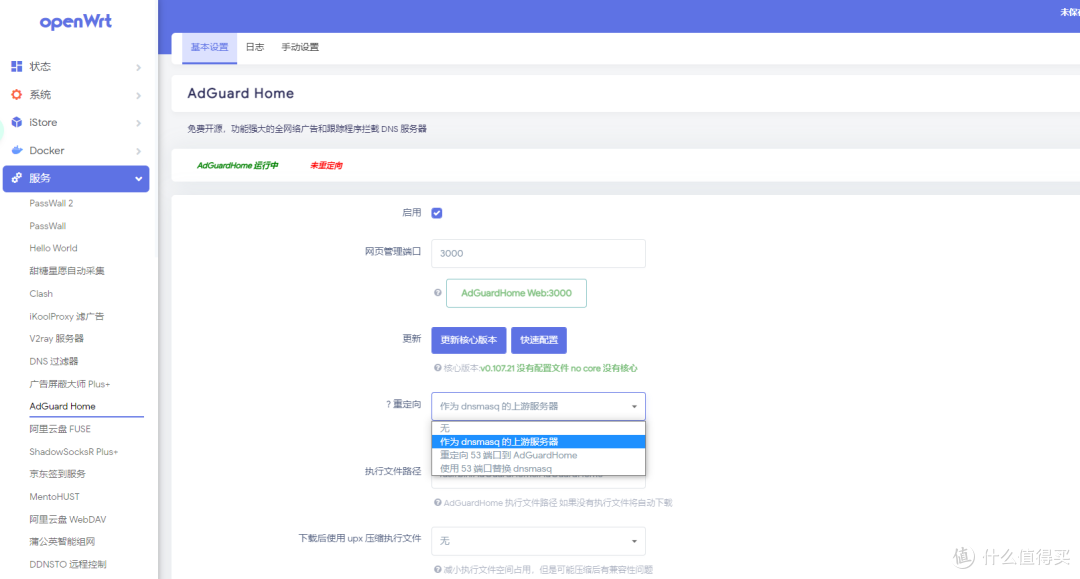Toggle the 启用 enable checkbox
Image resolution: width=1080 pixels, height=579 pixels.
[x=437, y=212]
